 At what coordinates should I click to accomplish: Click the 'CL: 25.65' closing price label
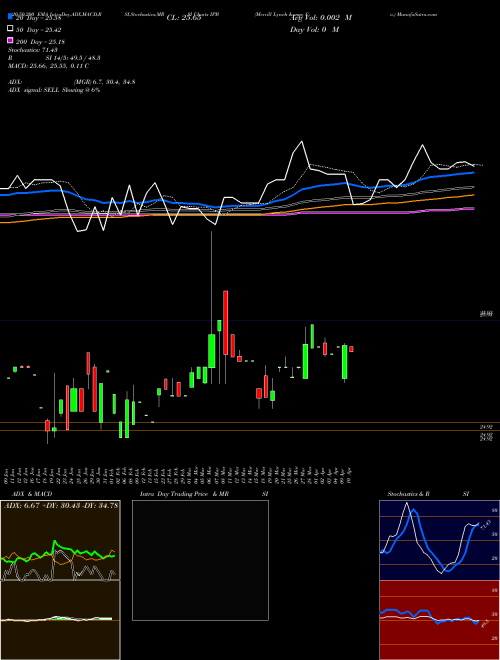(184, 18)
